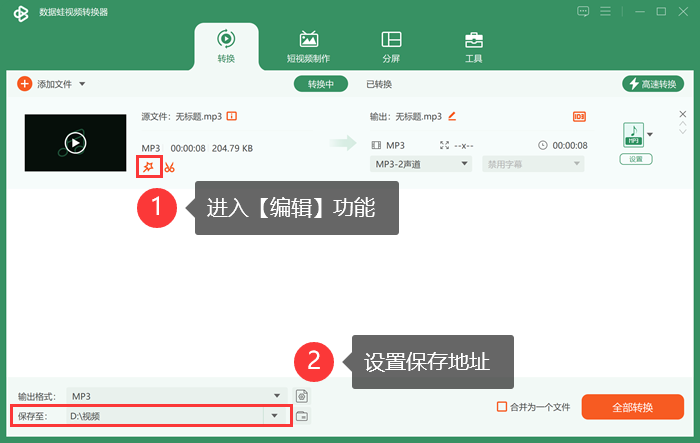
Task: Click output file name 无标题.mp3
Action: tap(418, 117)
